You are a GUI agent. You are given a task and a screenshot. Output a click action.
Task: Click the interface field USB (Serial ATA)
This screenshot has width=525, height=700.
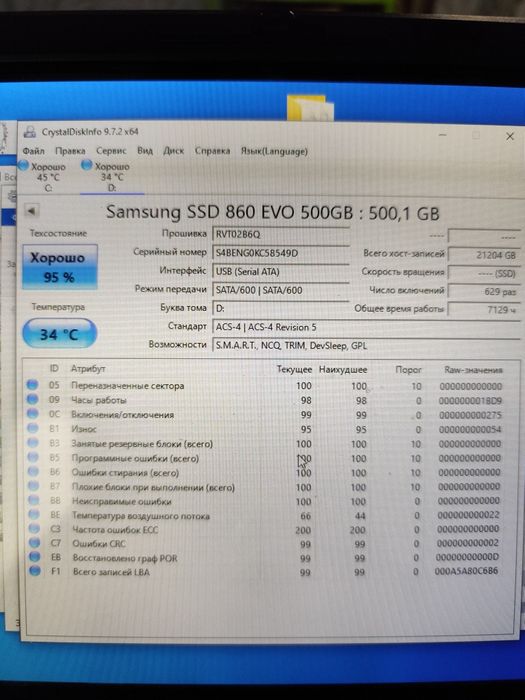[x=280, y=271]
